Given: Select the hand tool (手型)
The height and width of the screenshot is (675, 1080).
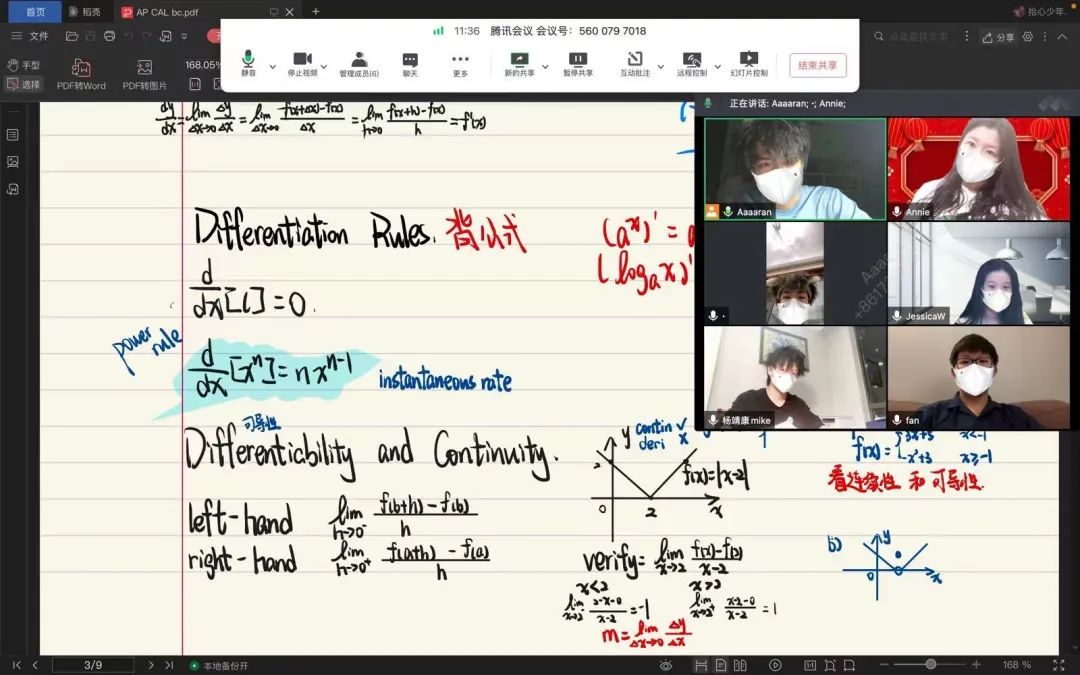Looking at the screenshot, I should point(24,65).
